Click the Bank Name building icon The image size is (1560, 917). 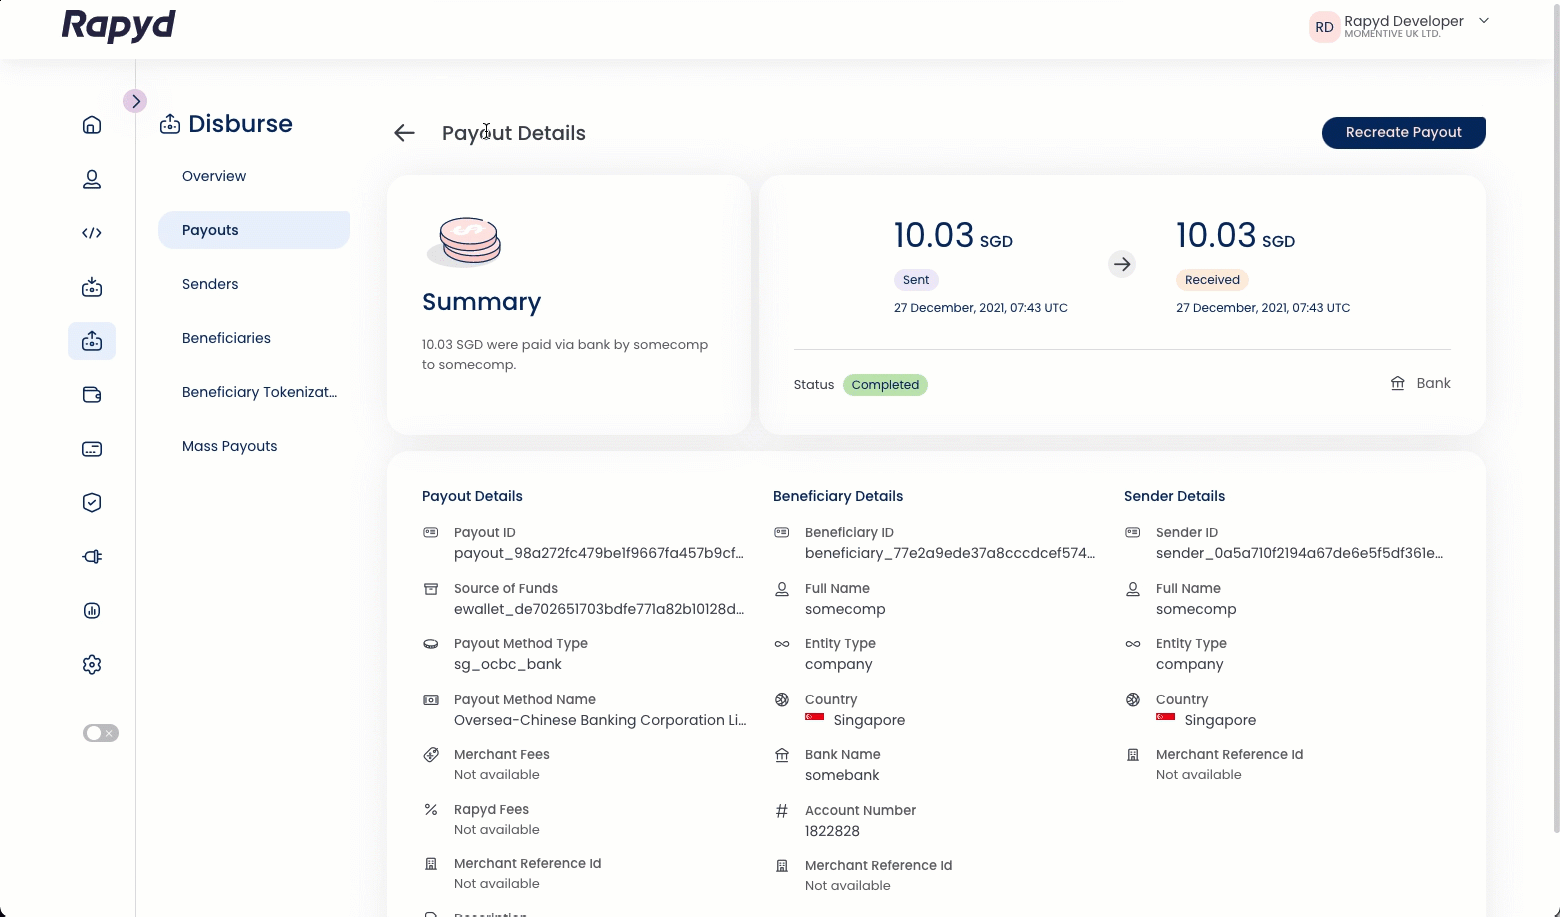782,754
